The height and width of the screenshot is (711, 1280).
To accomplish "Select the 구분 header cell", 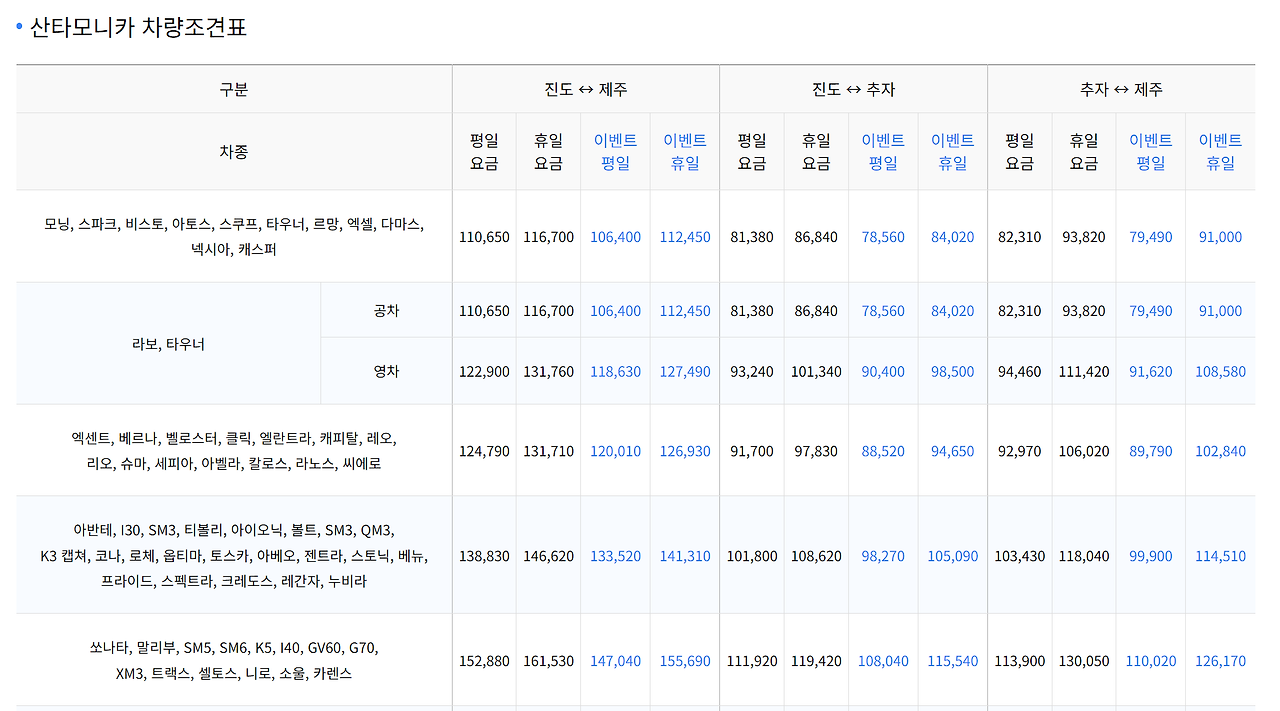I will coord(234,89).
